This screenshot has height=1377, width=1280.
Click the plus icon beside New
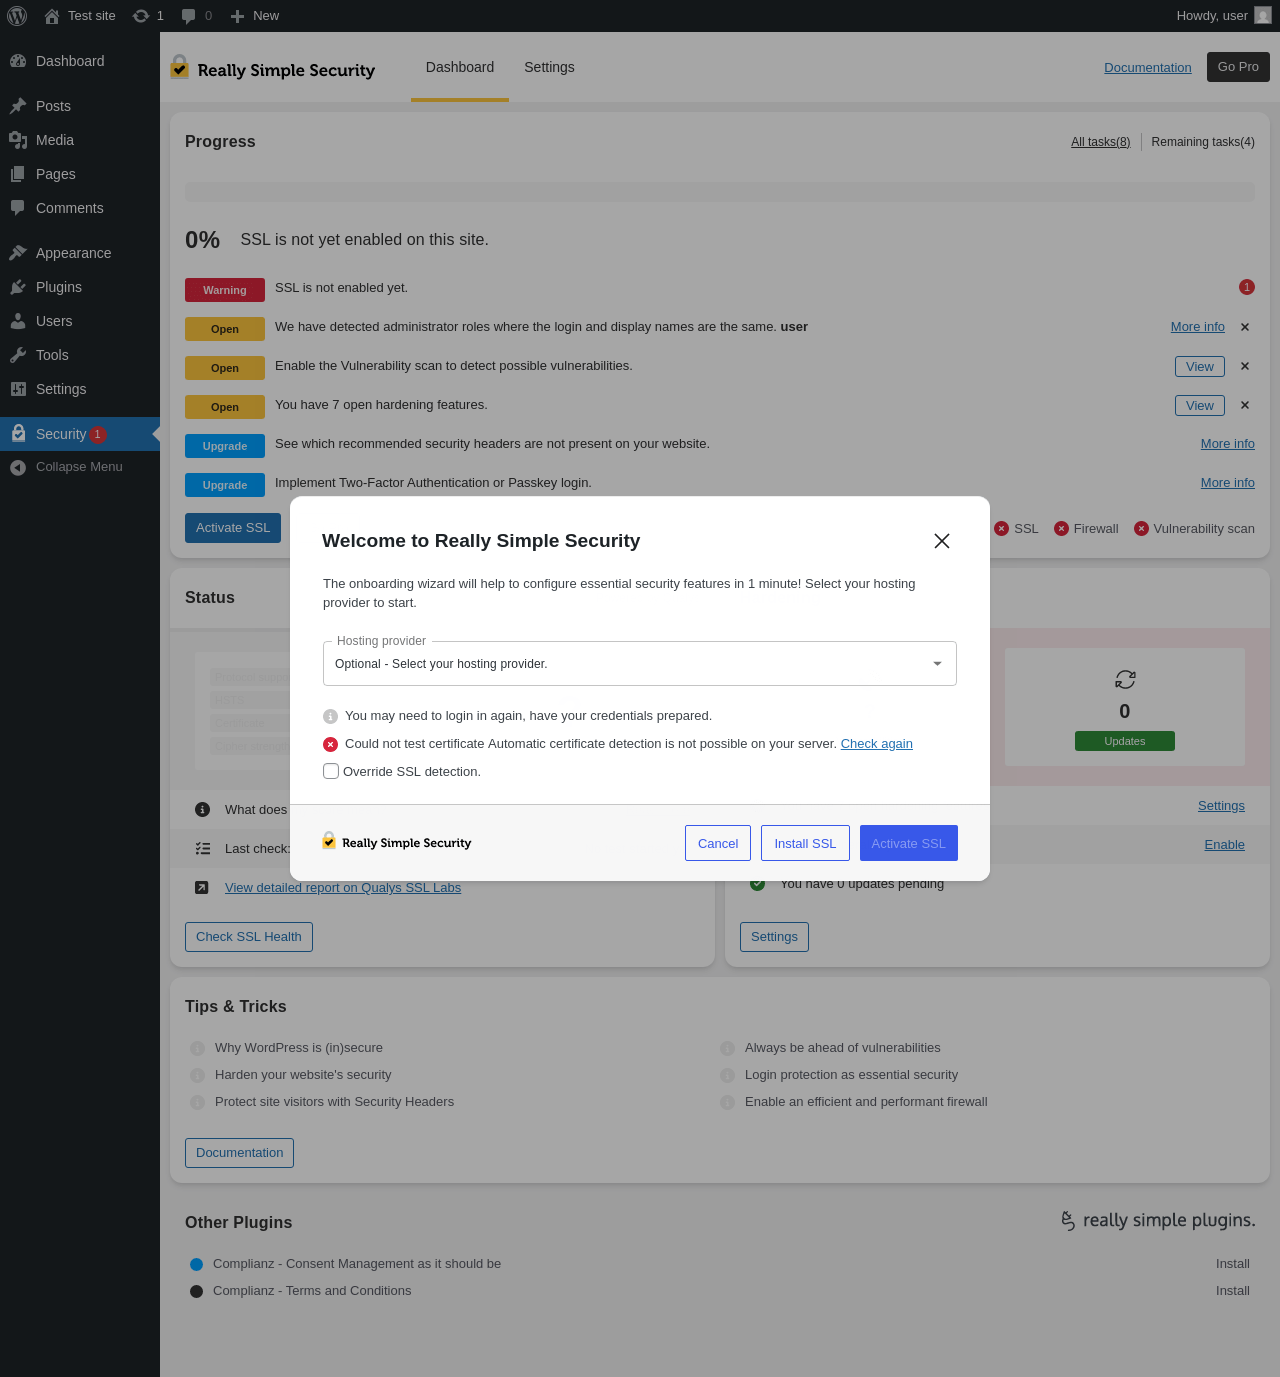(x=237, y=16)
